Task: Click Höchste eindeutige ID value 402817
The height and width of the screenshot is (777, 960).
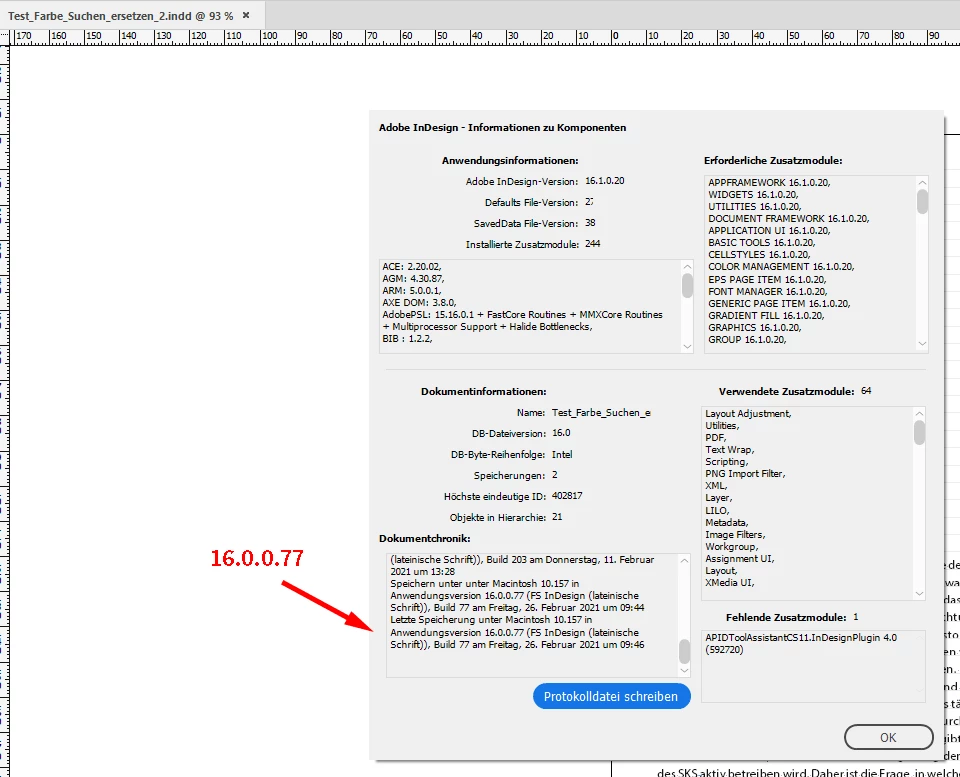Action: pyautogui.click(x=567, y=496)
